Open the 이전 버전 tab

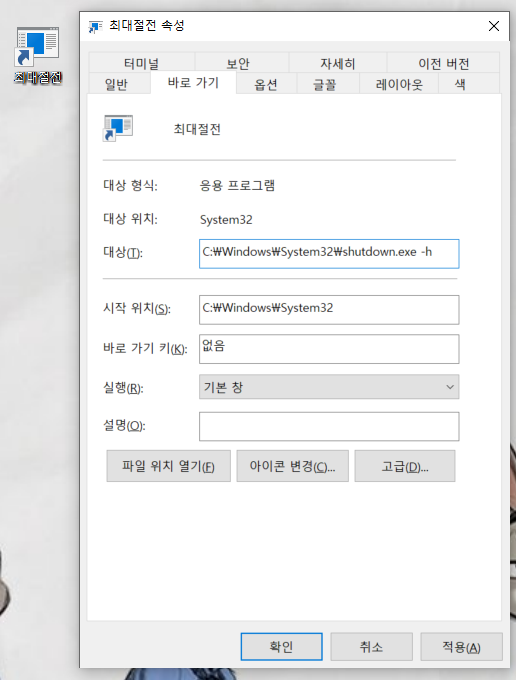tap(443, 63)
